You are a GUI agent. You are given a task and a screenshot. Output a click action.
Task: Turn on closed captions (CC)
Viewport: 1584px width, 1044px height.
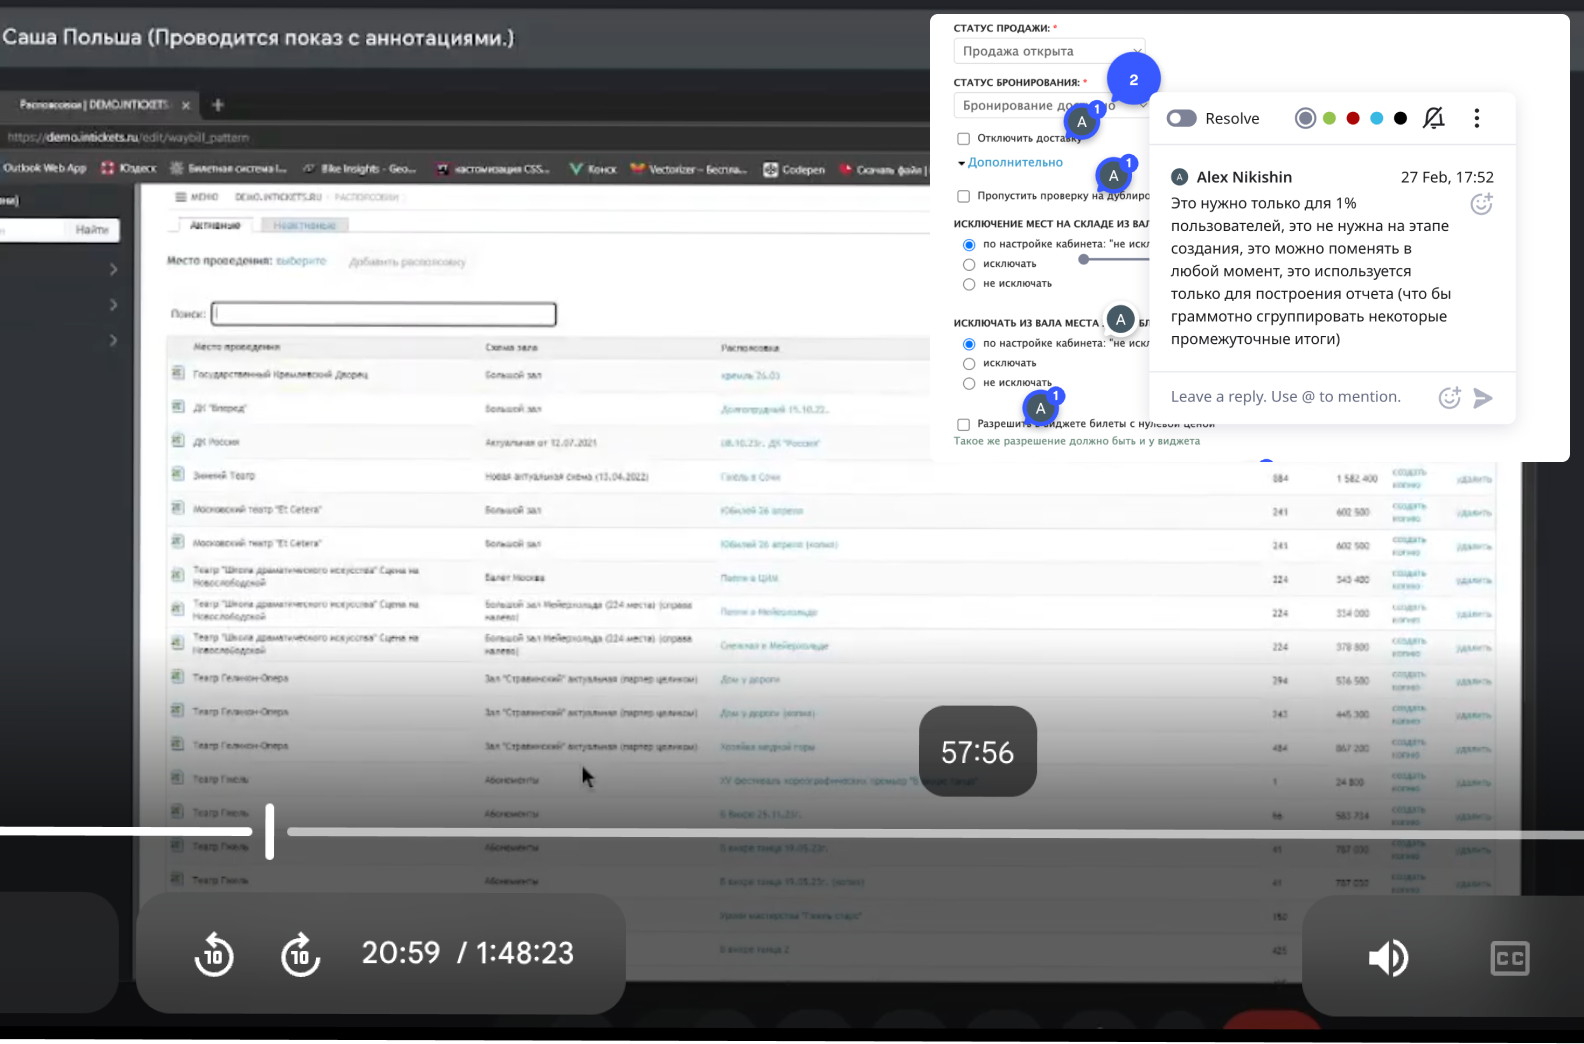click(x=1509, y=958)
